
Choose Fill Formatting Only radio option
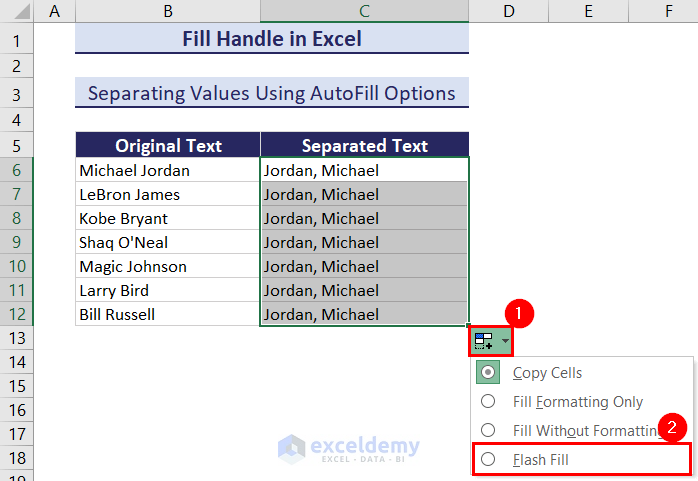coord(488,402)
